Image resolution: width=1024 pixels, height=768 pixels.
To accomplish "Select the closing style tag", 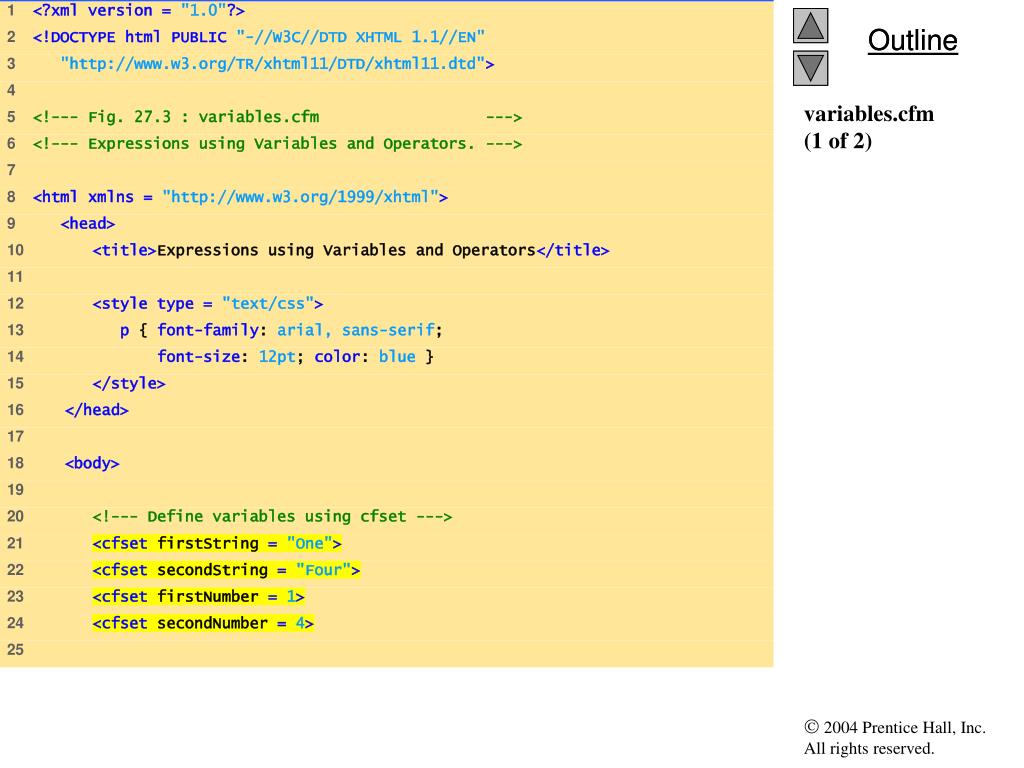I will [x=129, y=383].
